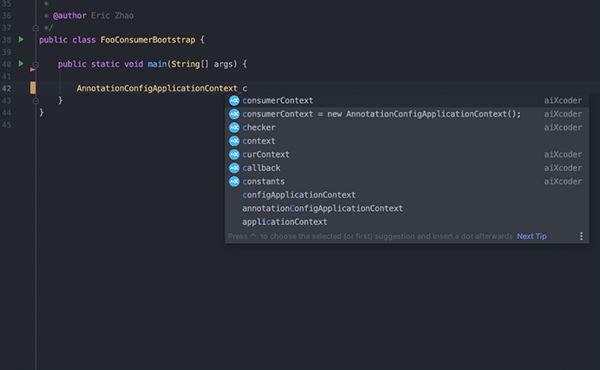Click the orange change marker on line 42
Image resolution: width=600 pixels, height=370 pixels.
point(33,88)
